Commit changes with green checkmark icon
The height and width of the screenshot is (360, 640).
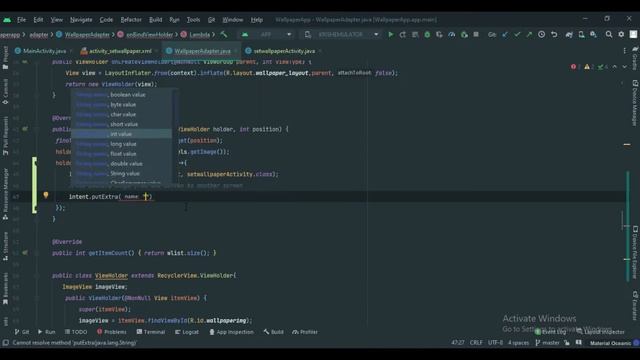click(517, 35)
